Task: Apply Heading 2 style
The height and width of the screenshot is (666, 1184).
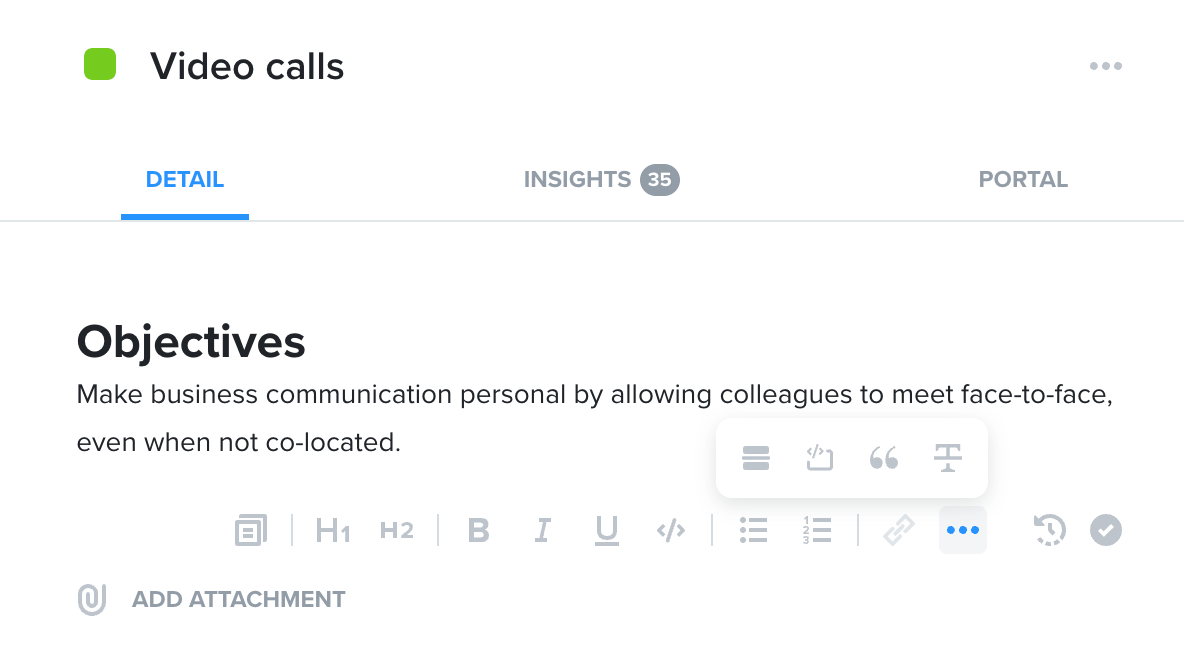Action: pyautogui.click(x=396, y=530)
